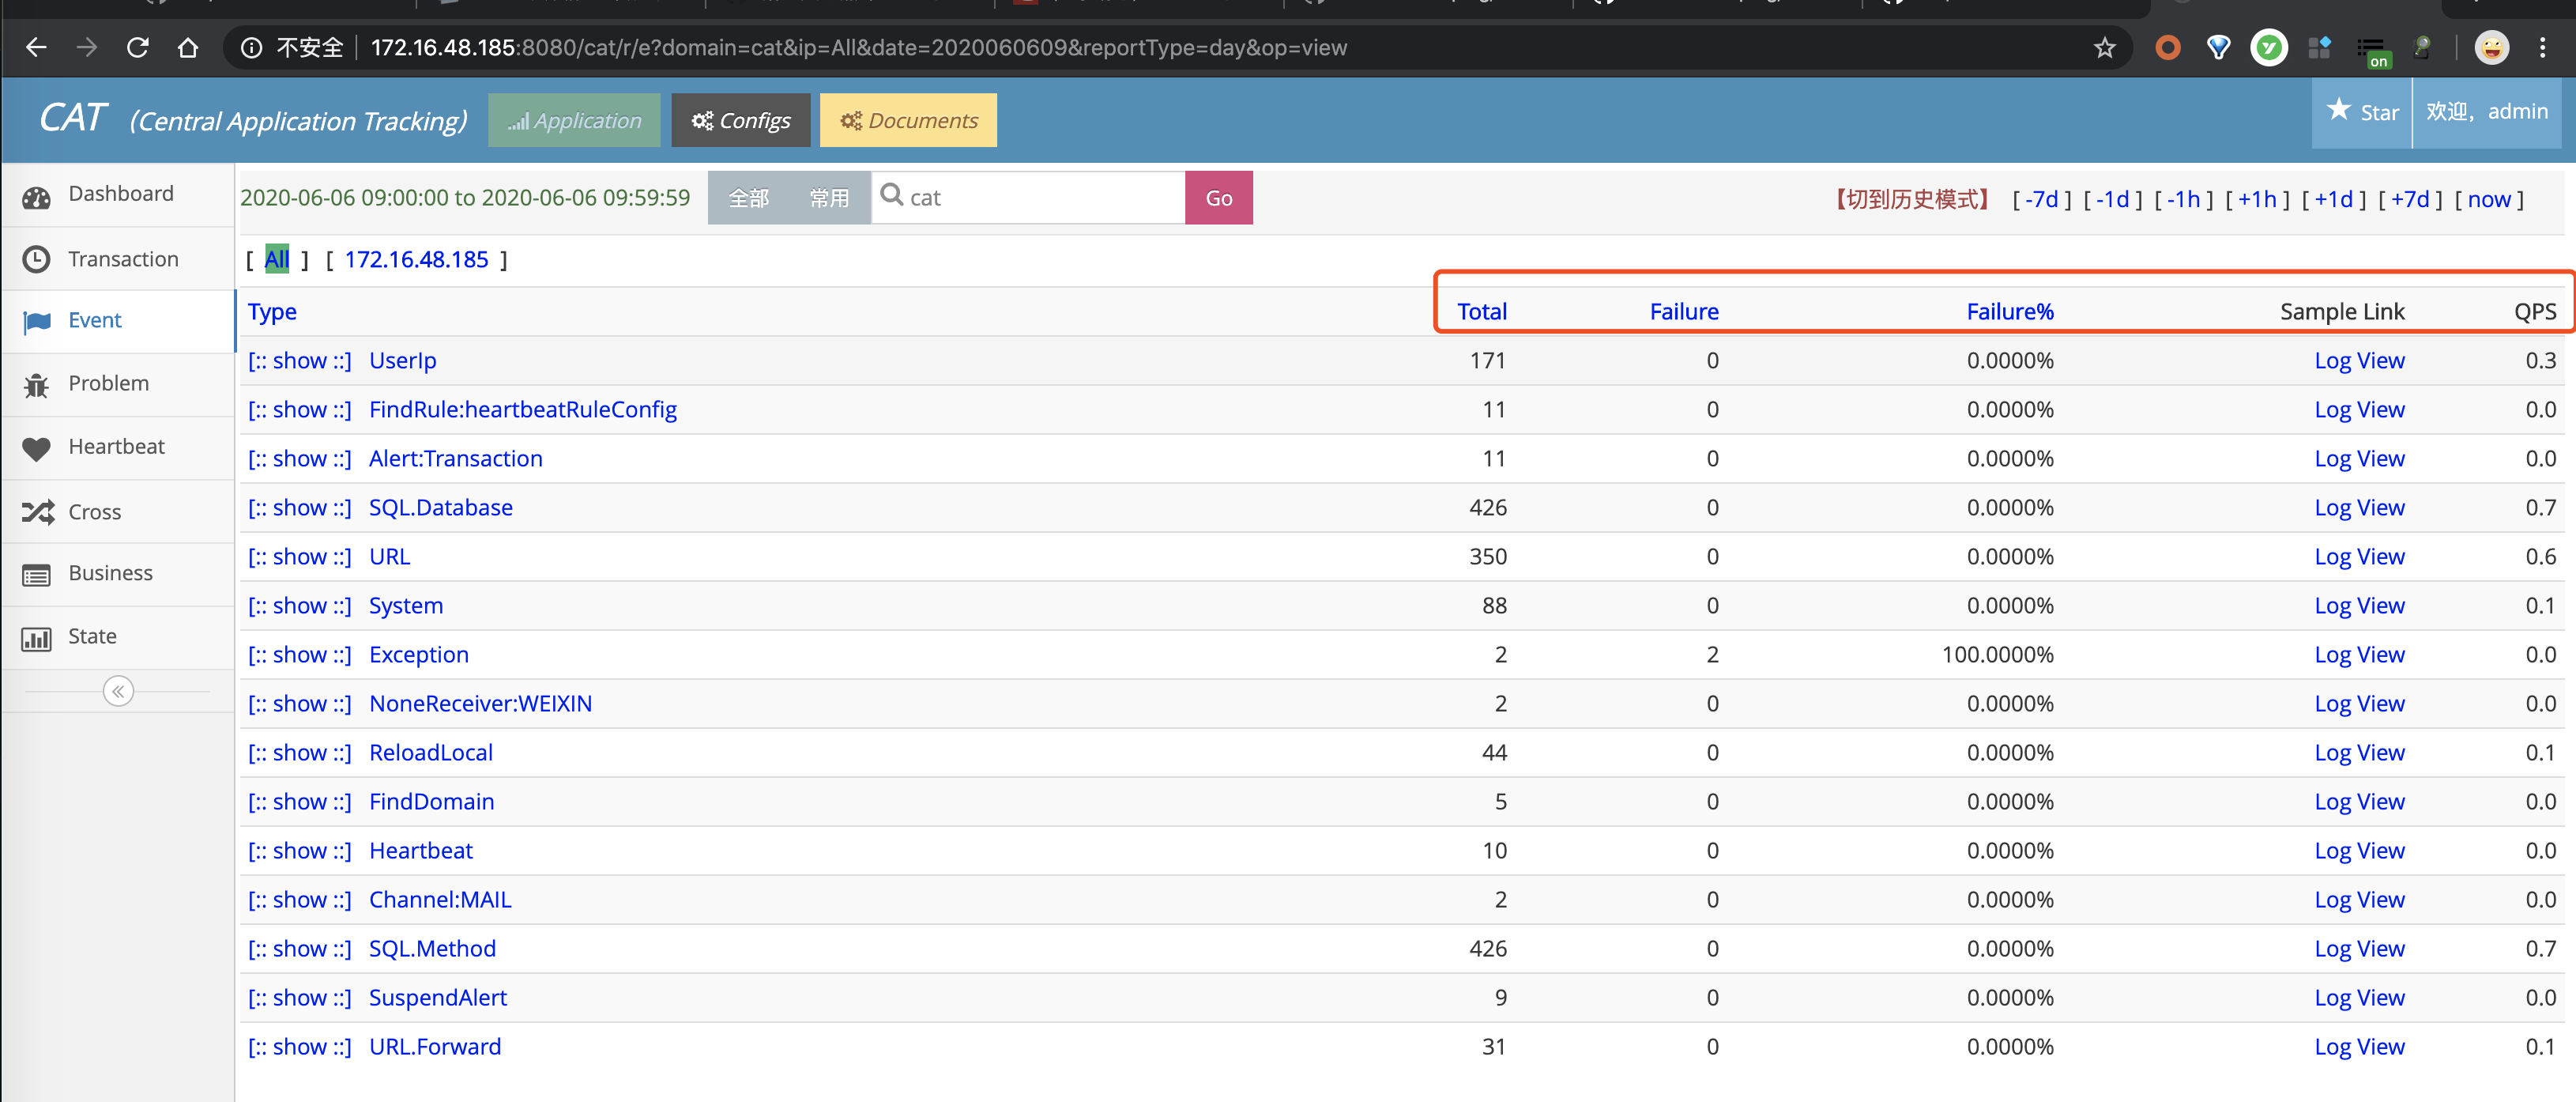Click the Dashboard gauge icon in sidebar
Viewport: 2576px width, 1102px height.
pos(36,196)
